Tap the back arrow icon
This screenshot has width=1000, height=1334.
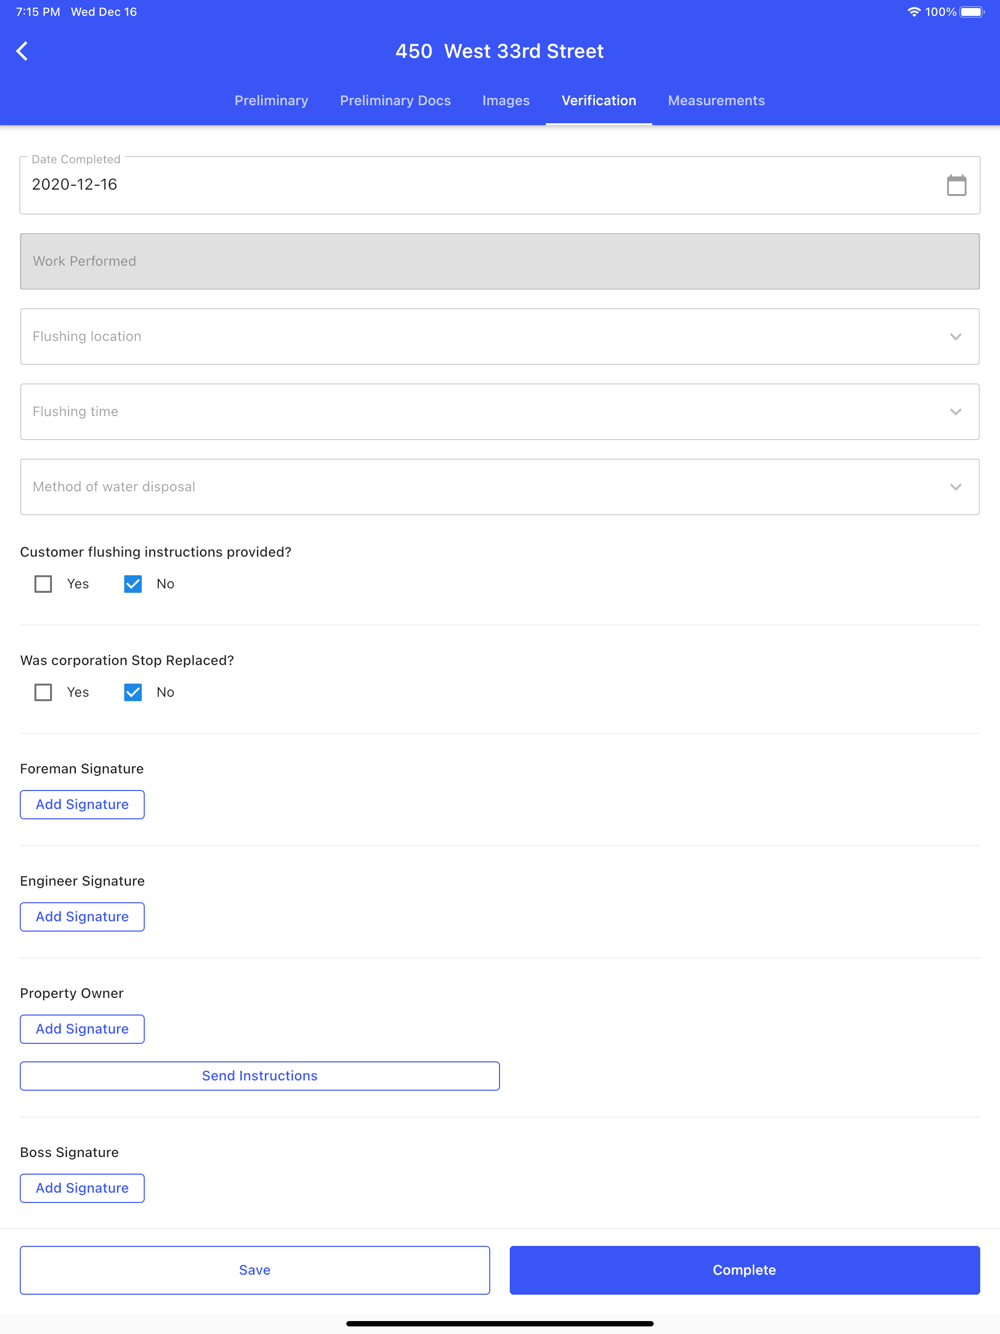(22, 51)
